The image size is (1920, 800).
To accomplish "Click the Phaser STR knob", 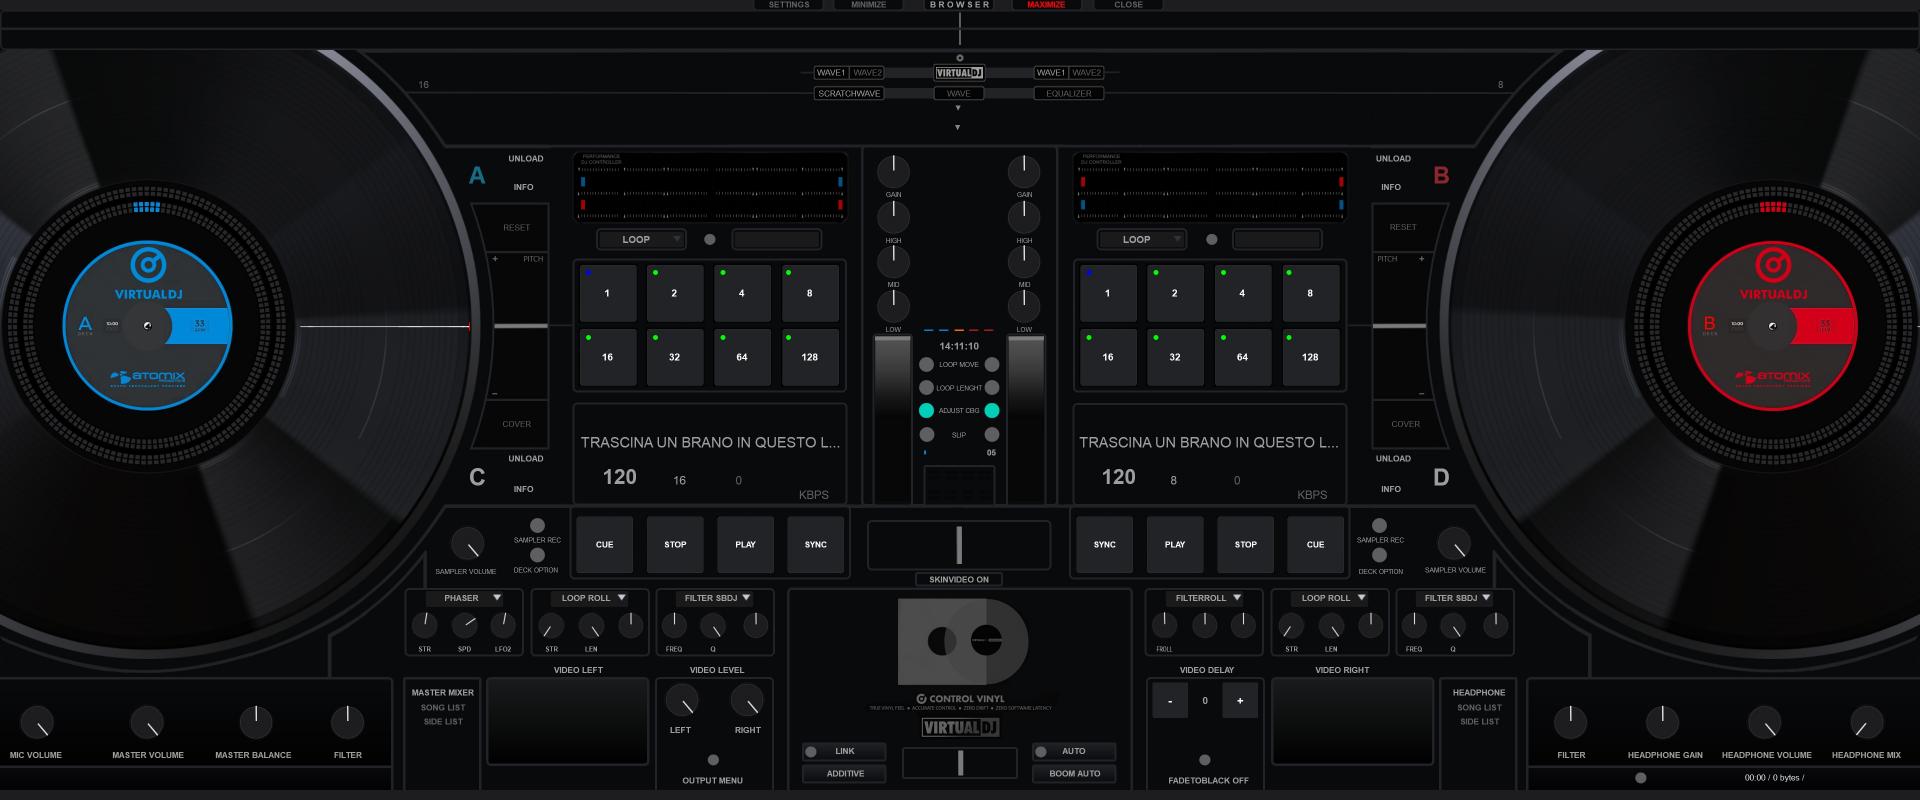I will point(425,626).
